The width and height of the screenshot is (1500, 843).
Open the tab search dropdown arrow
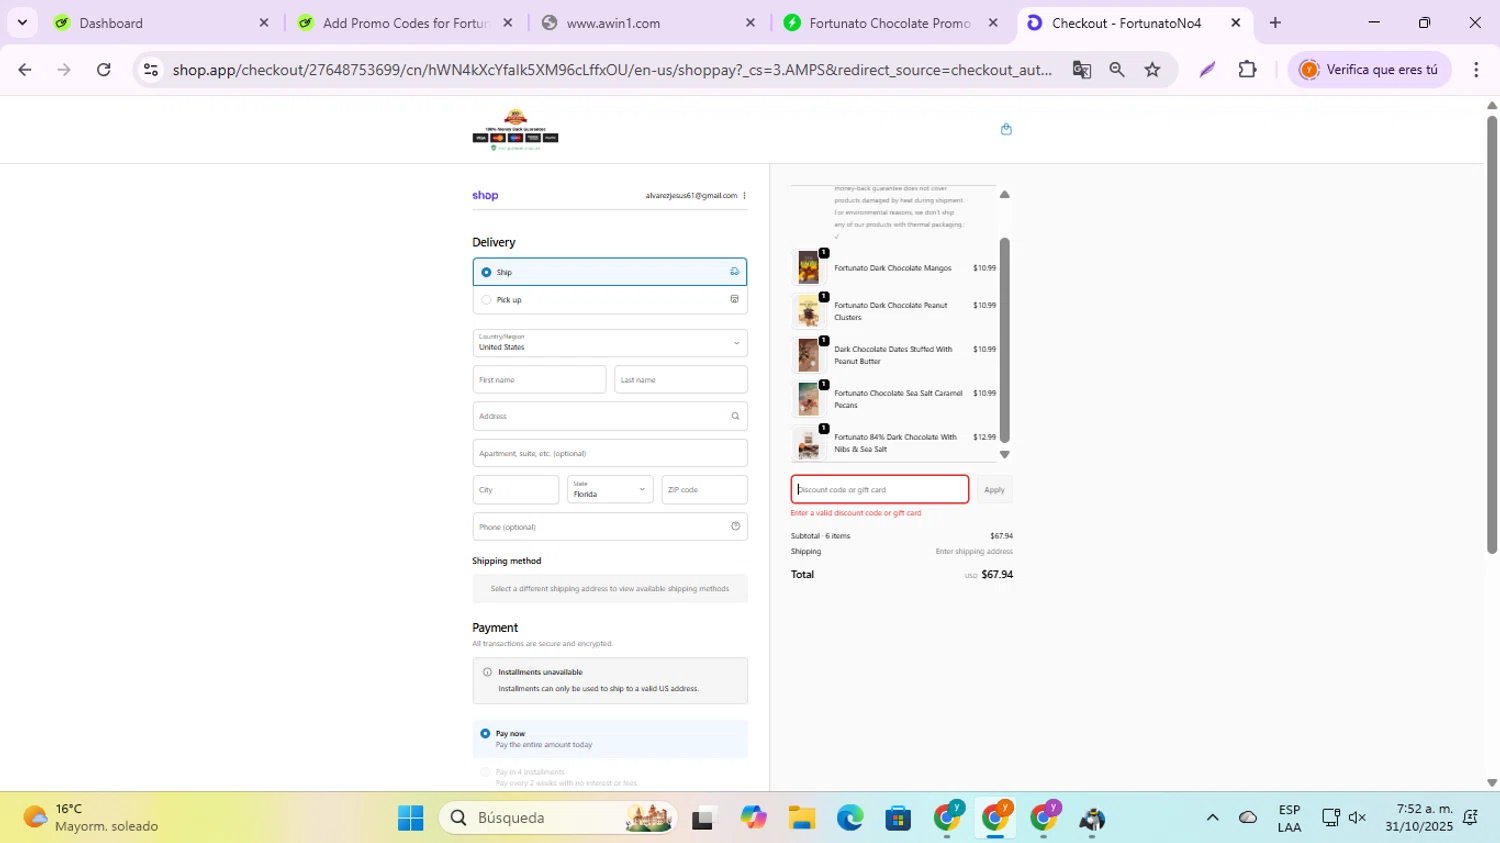[22, 22]
